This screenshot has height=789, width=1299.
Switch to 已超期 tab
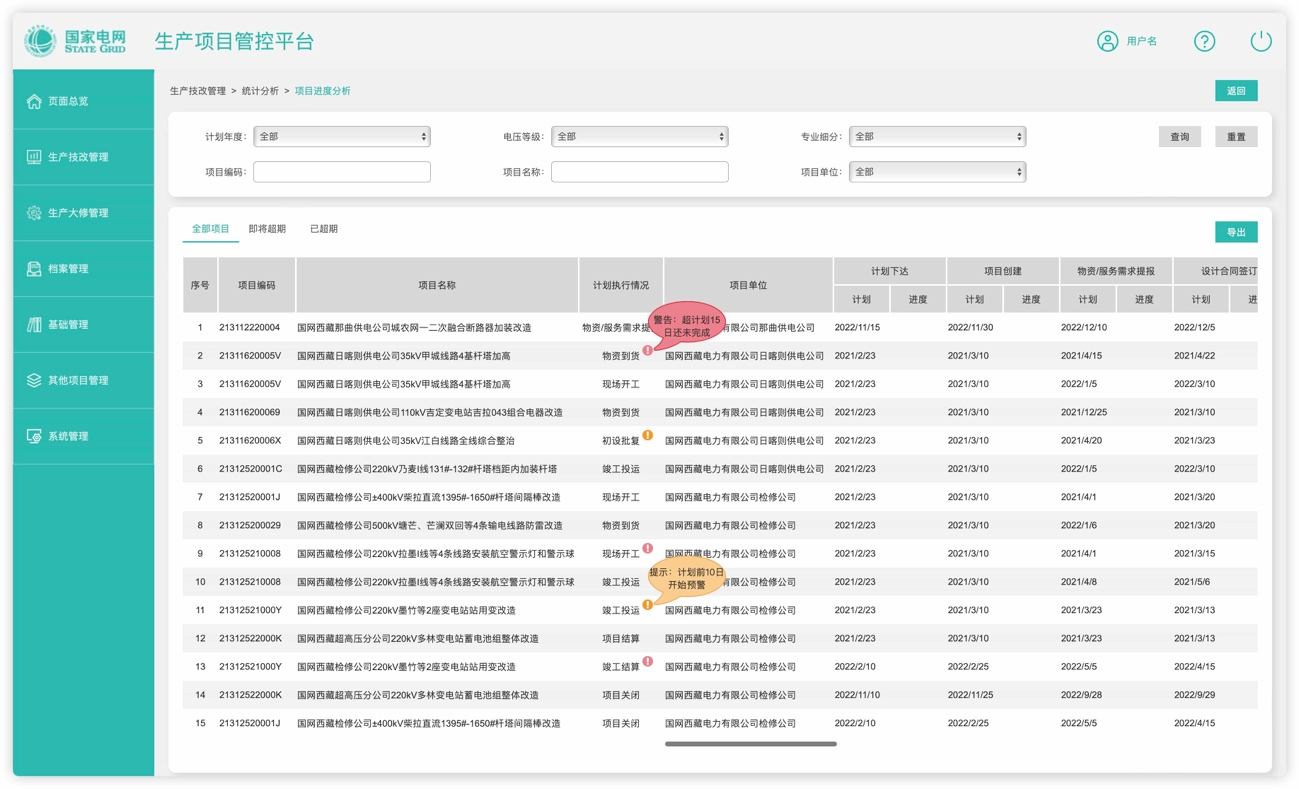(x=324, y=229)
